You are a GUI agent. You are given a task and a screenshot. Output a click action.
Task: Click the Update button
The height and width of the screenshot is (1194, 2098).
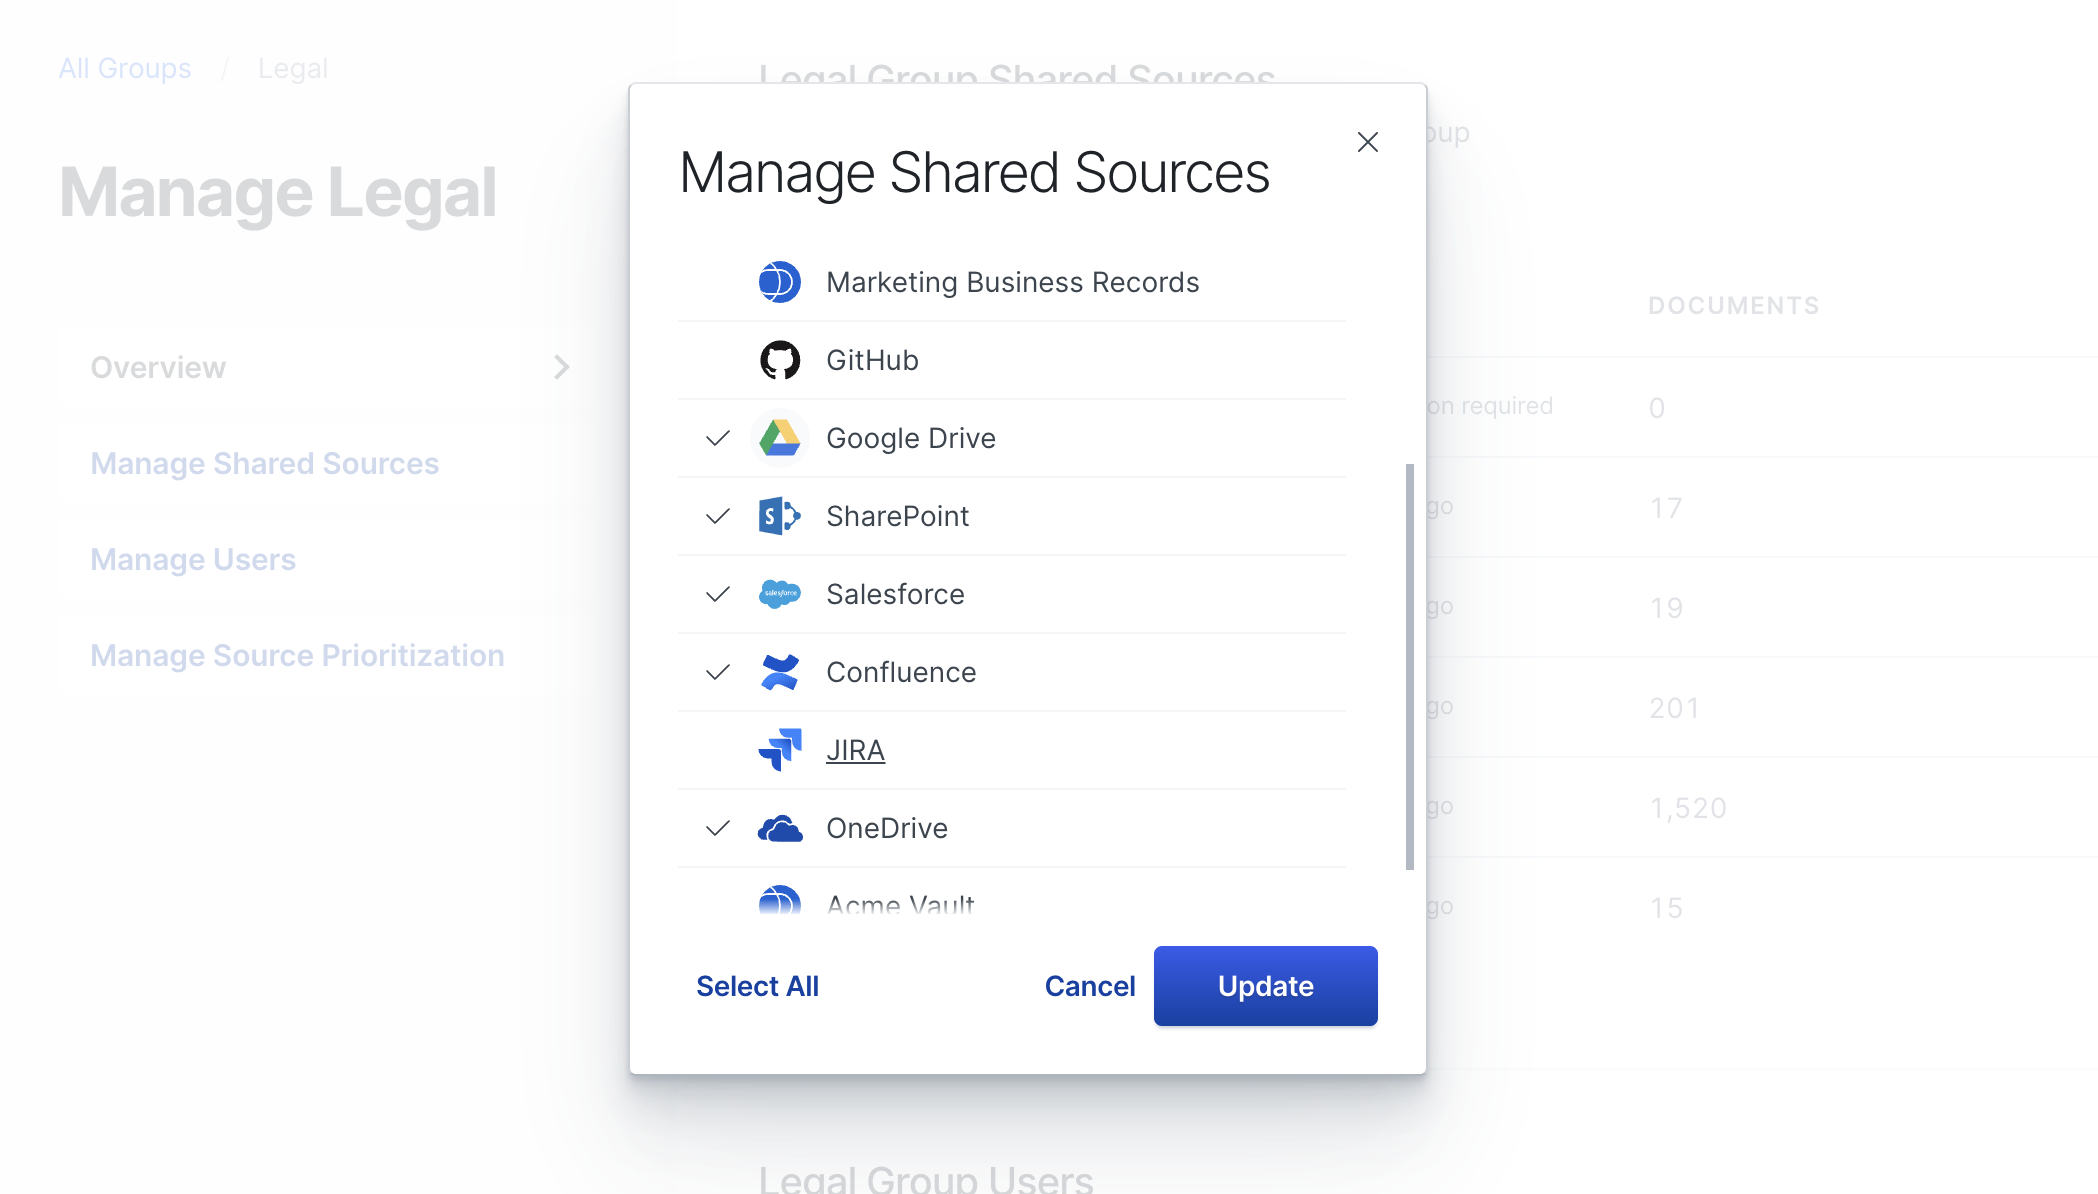1265,986
